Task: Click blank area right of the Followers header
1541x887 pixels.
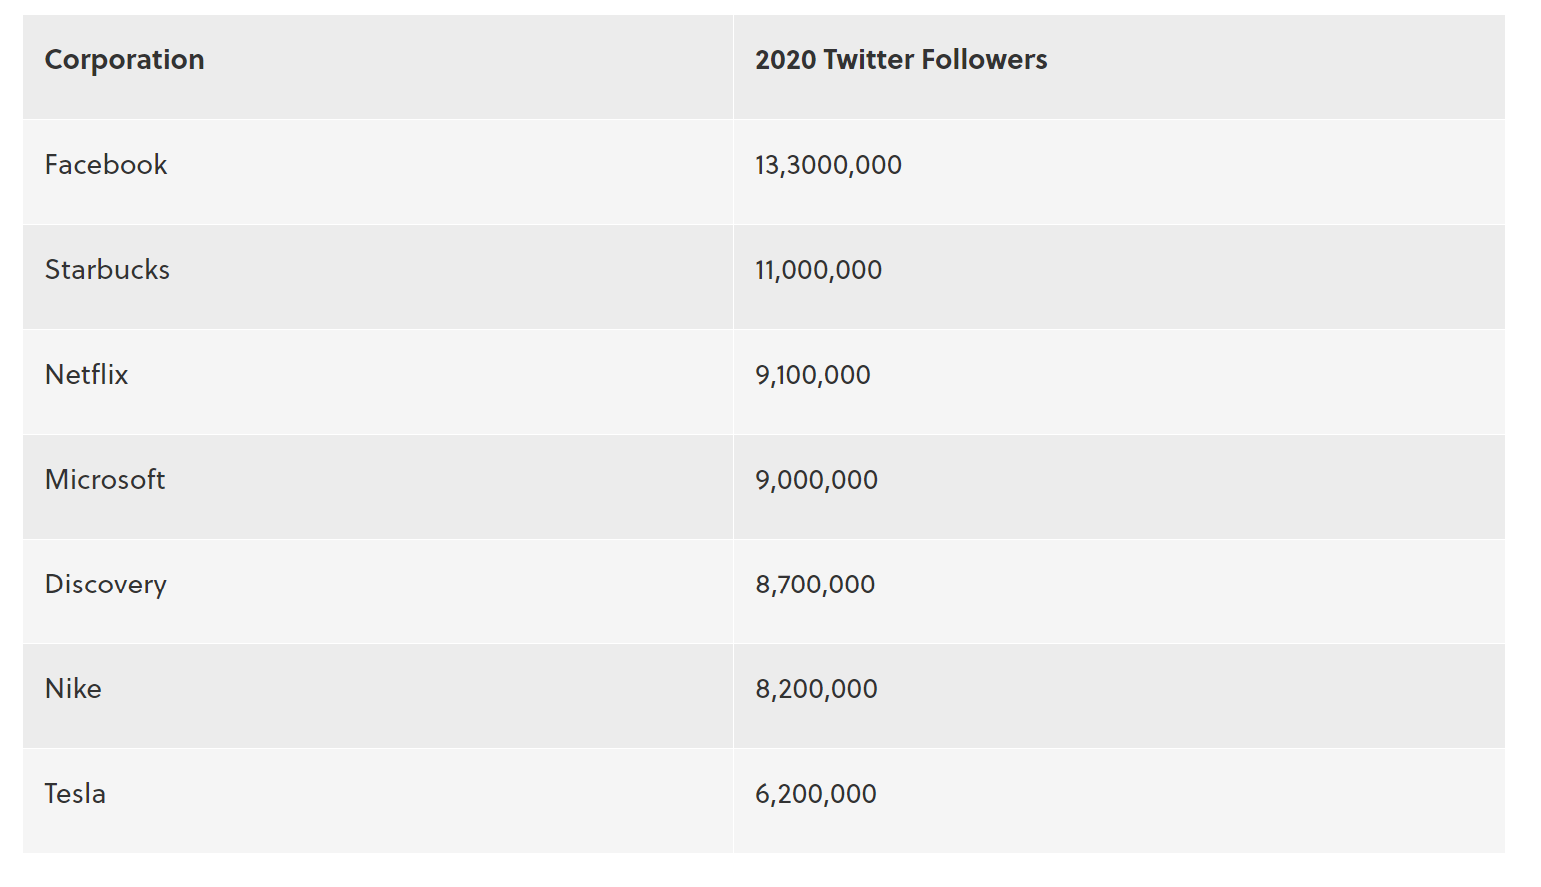Action: [x=1280, y=62]
